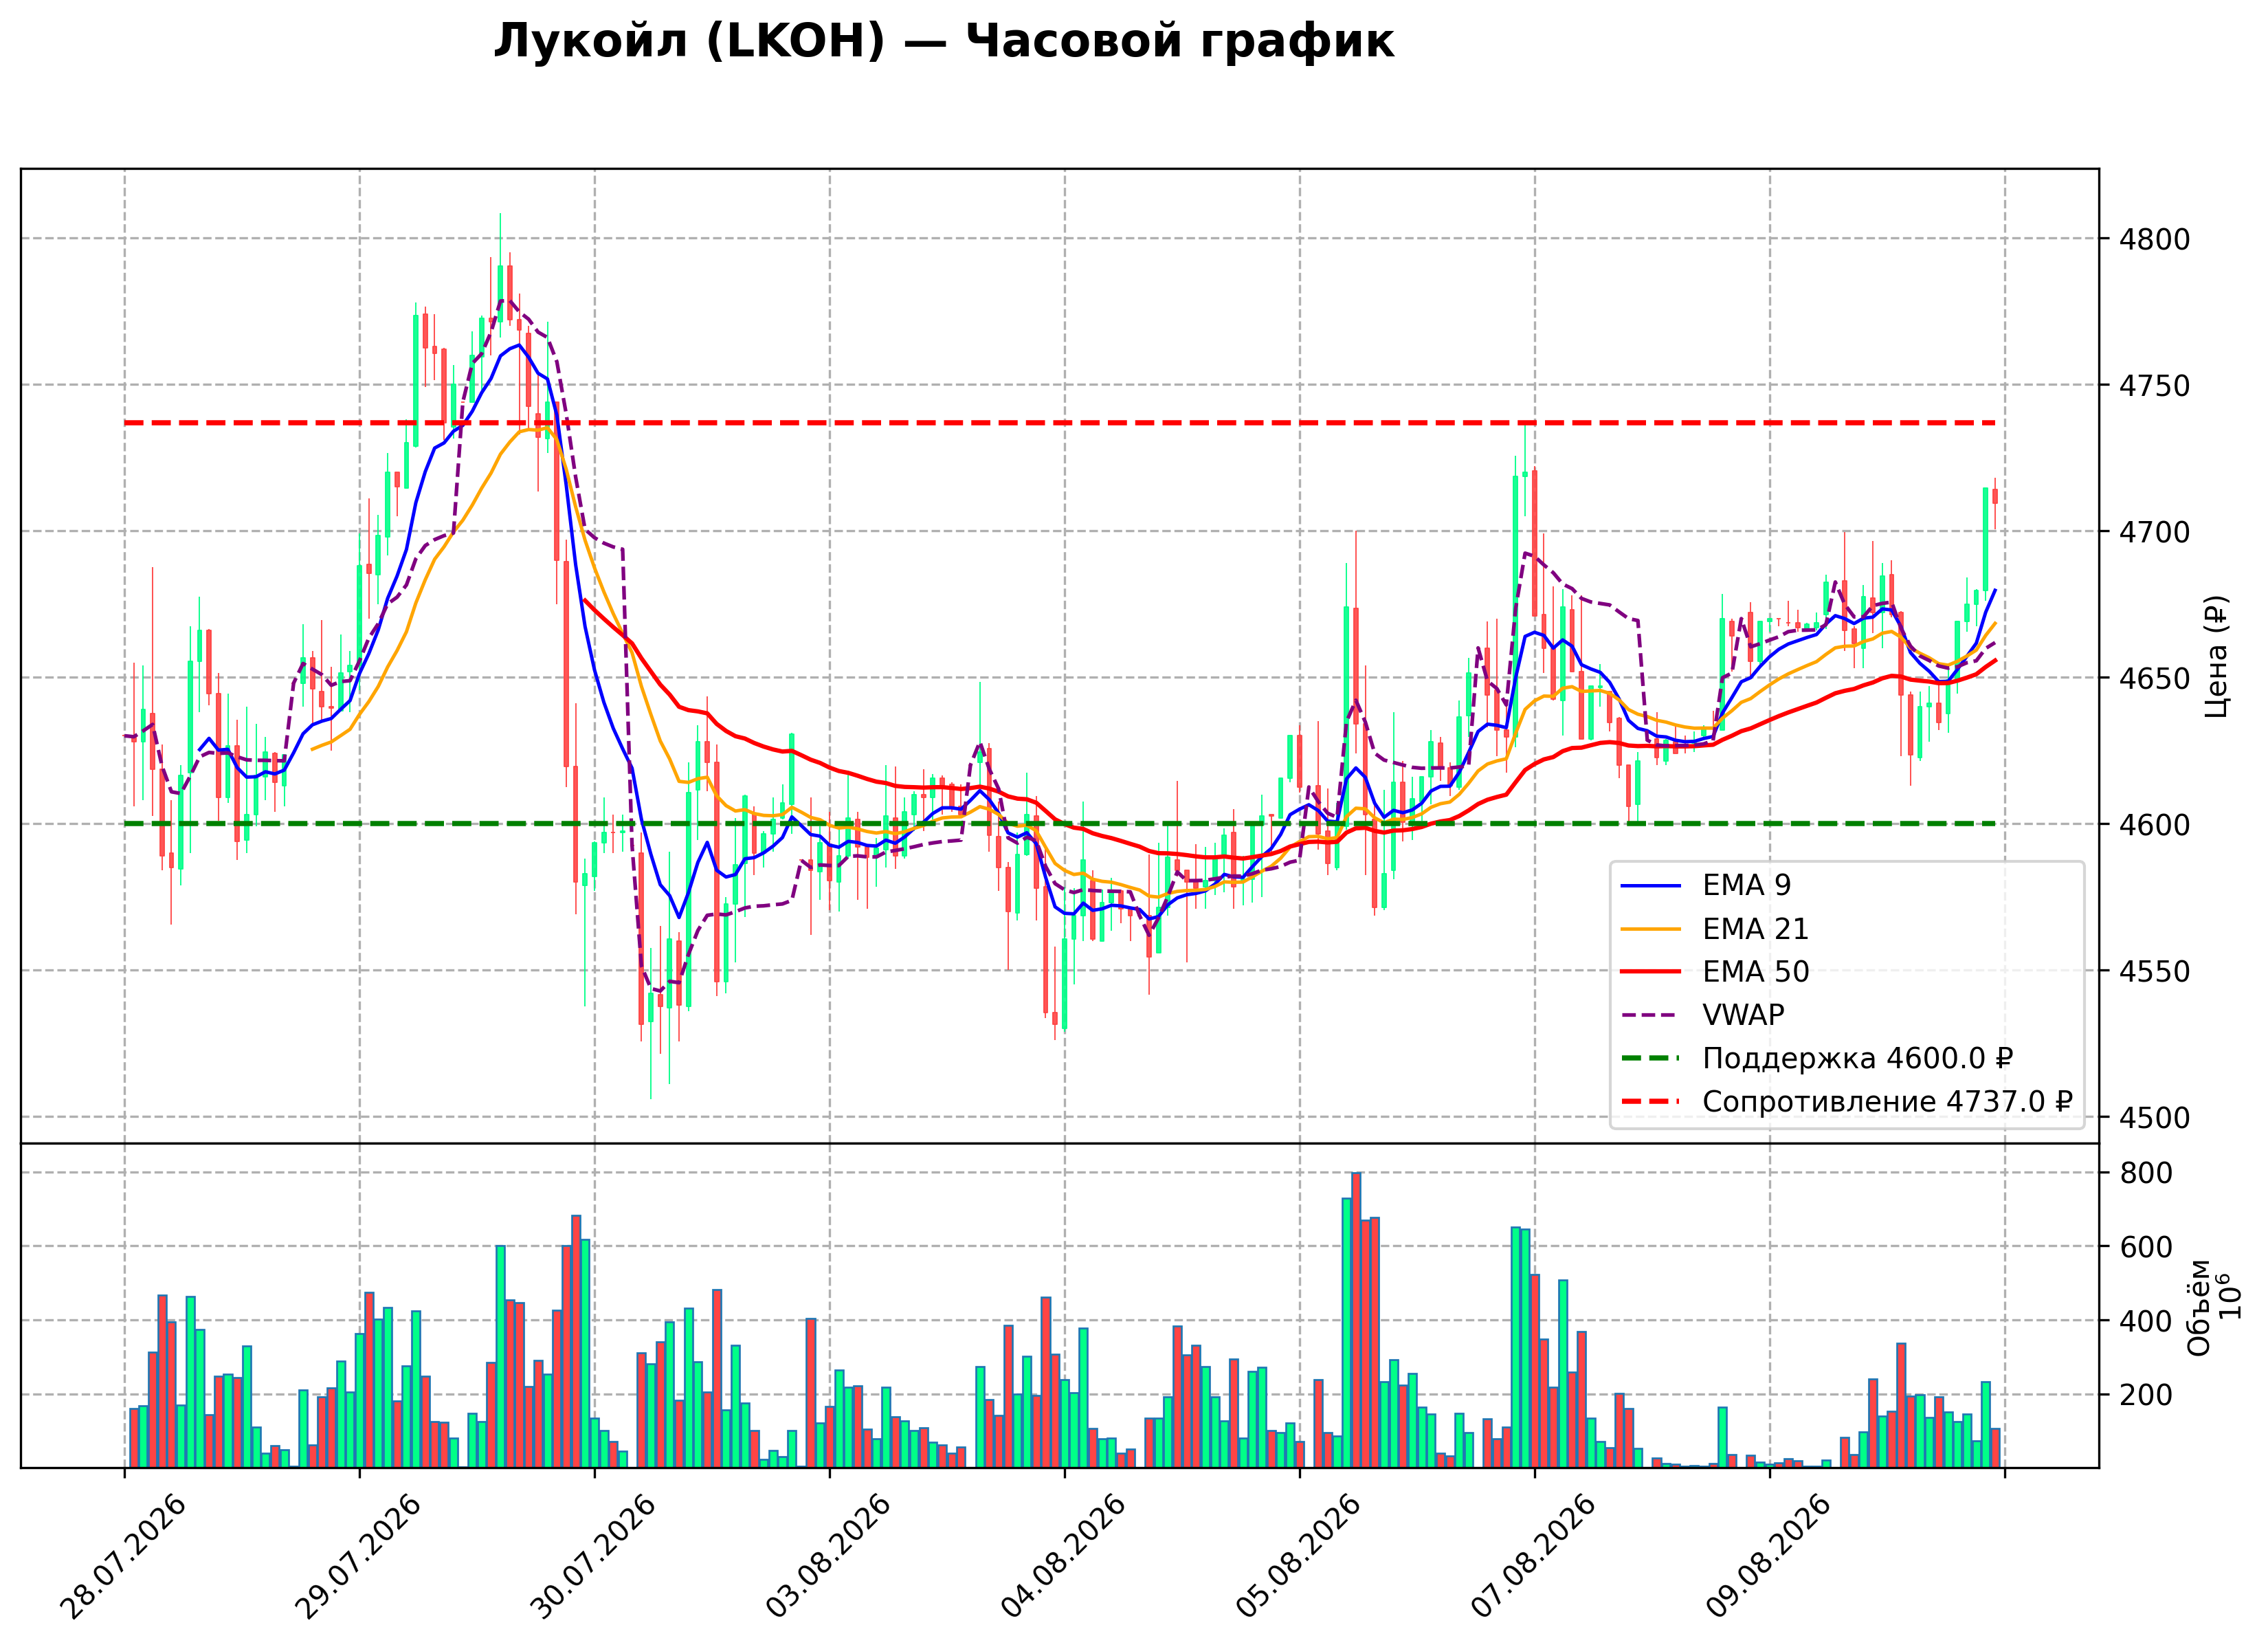The height and width of the screenshot is (1645, 2268).
Task: Click the "29.07.2026" date label
Action: 359,1557
